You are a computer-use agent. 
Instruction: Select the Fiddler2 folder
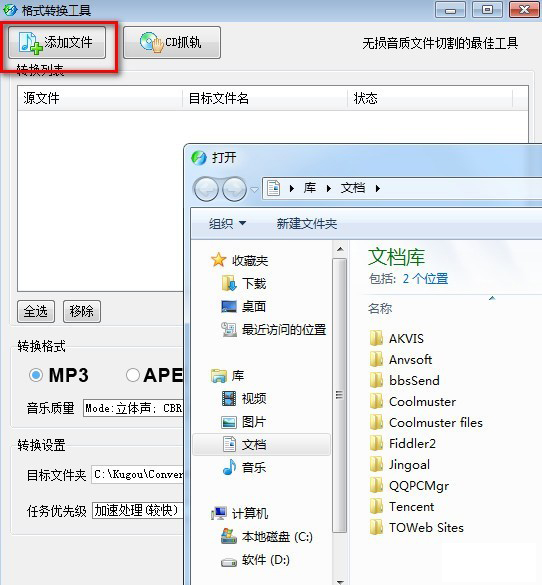coord(403,443)
